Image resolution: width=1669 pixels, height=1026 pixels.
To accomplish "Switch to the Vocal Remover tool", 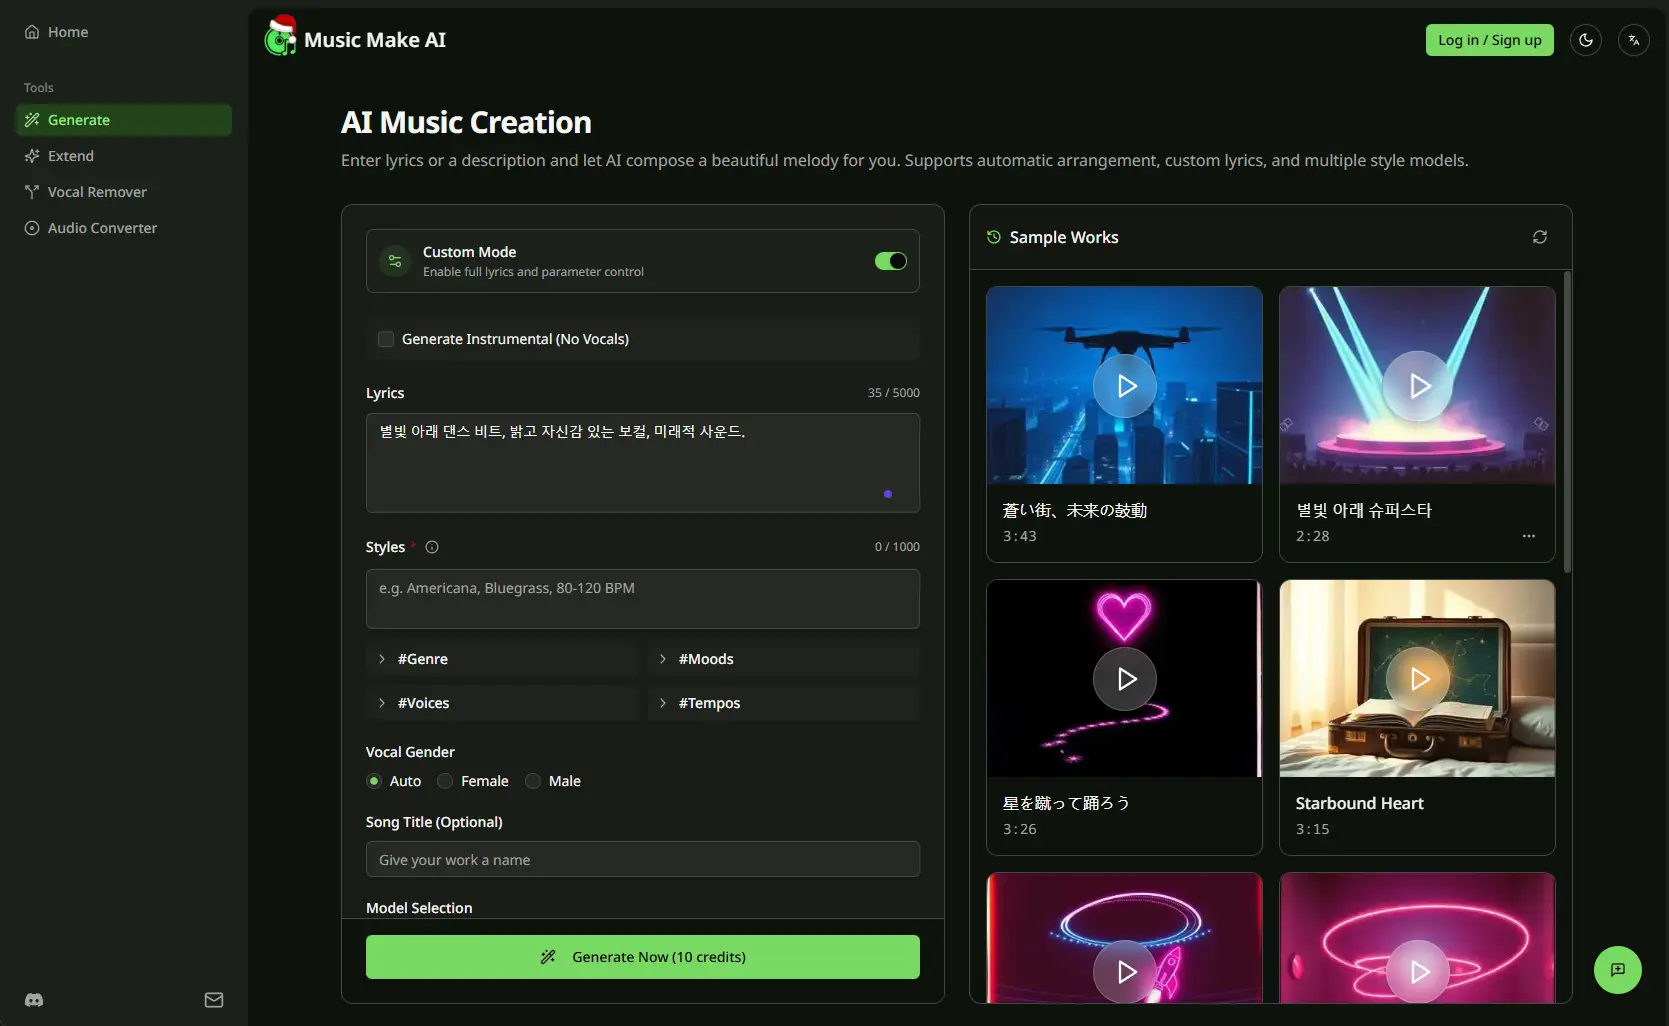I will coord(97,191).
